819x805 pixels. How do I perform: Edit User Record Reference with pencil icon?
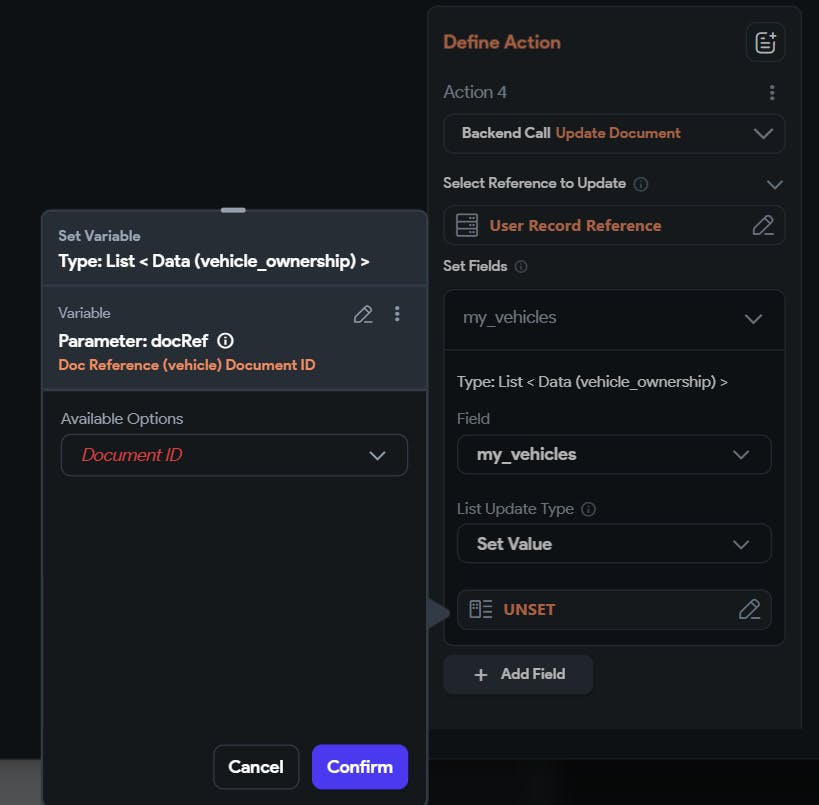[762, 225]
